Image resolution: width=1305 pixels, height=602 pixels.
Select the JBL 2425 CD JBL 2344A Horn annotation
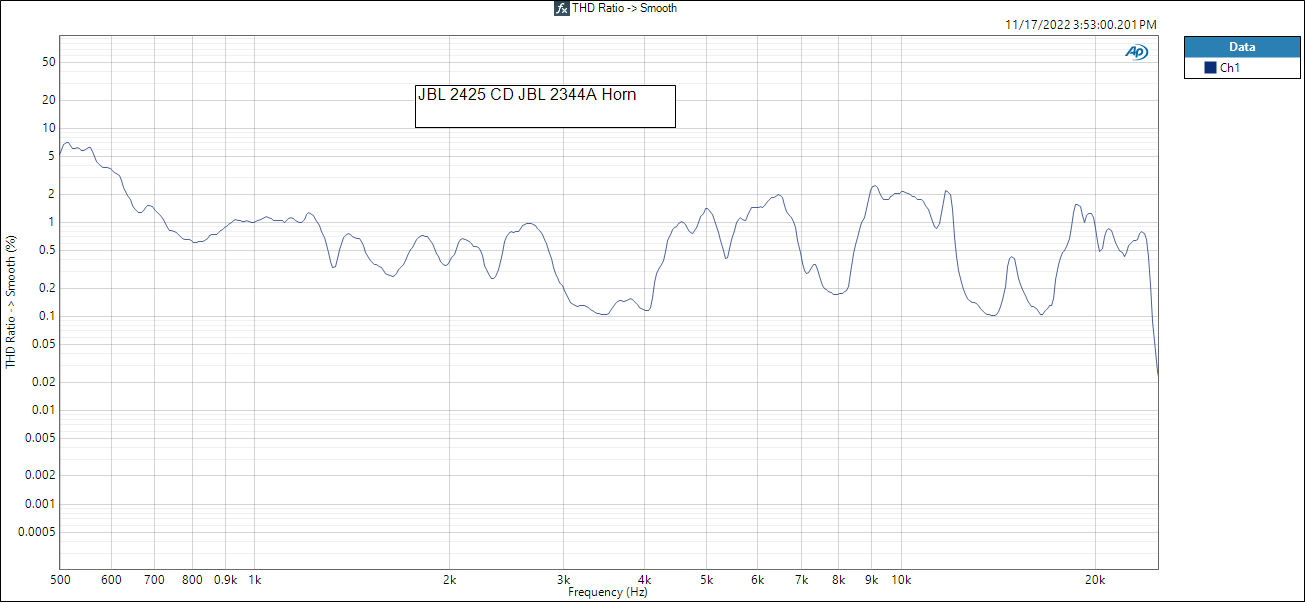pos(546,106)
